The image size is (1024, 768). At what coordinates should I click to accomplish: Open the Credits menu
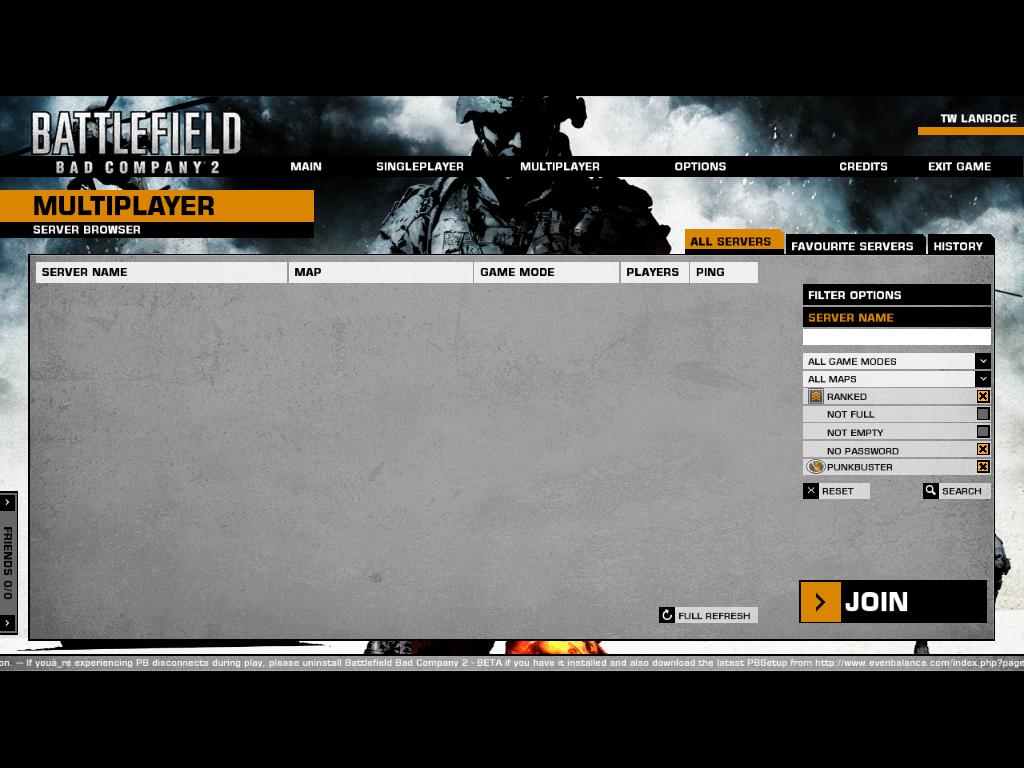[863, 167]
